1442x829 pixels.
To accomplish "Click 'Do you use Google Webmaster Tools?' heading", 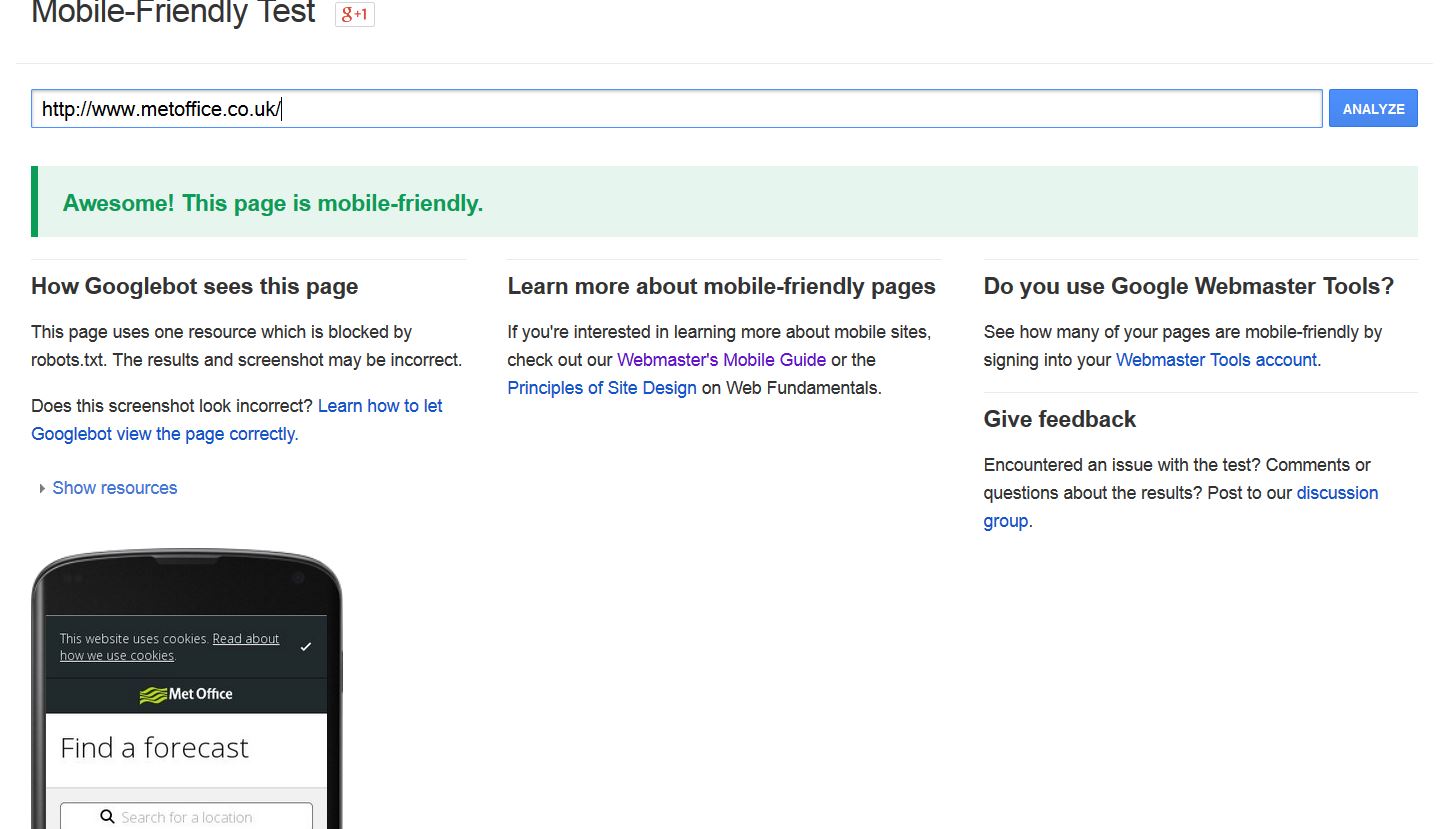I will (x=1188, y=286).
